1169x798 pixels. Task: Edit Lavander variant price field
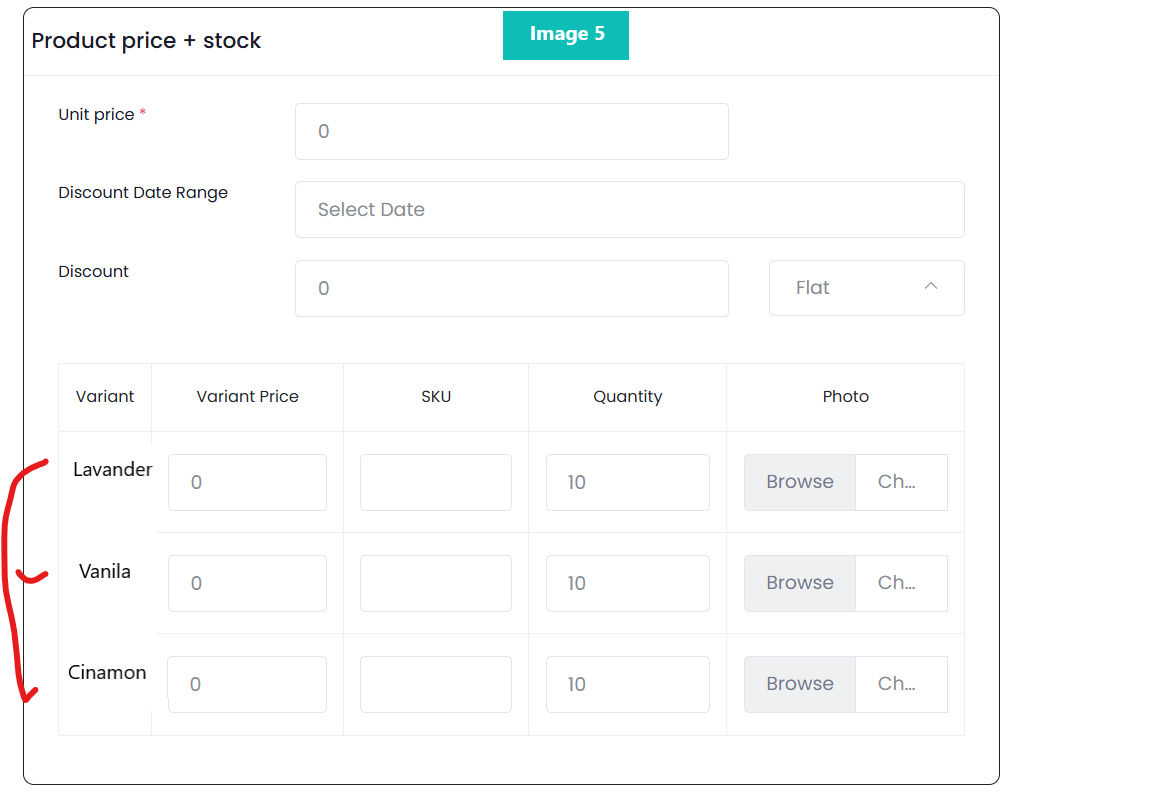(x=248, y=483)
